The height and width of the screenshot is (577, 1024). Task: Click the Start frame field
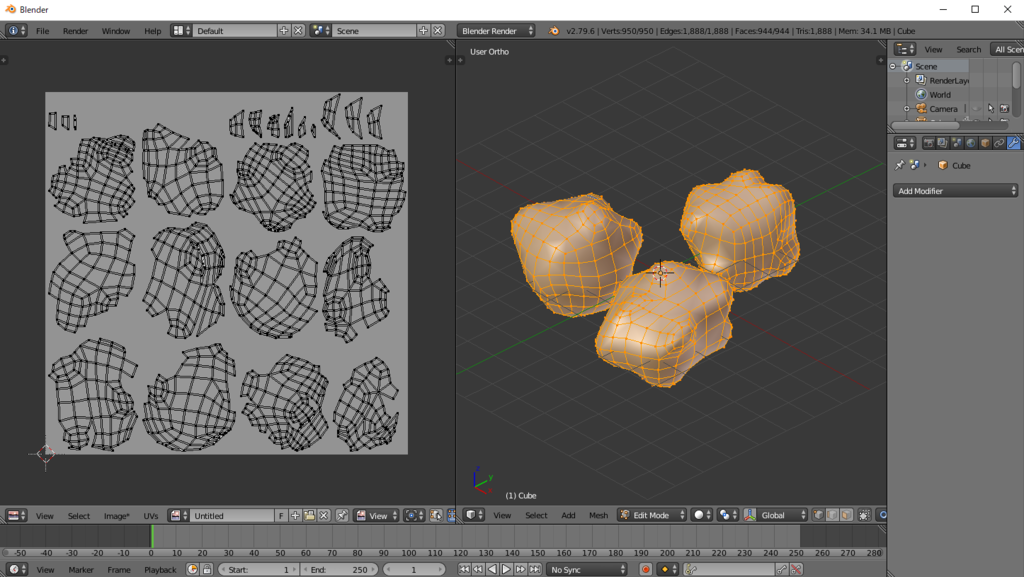coord(257,570)
